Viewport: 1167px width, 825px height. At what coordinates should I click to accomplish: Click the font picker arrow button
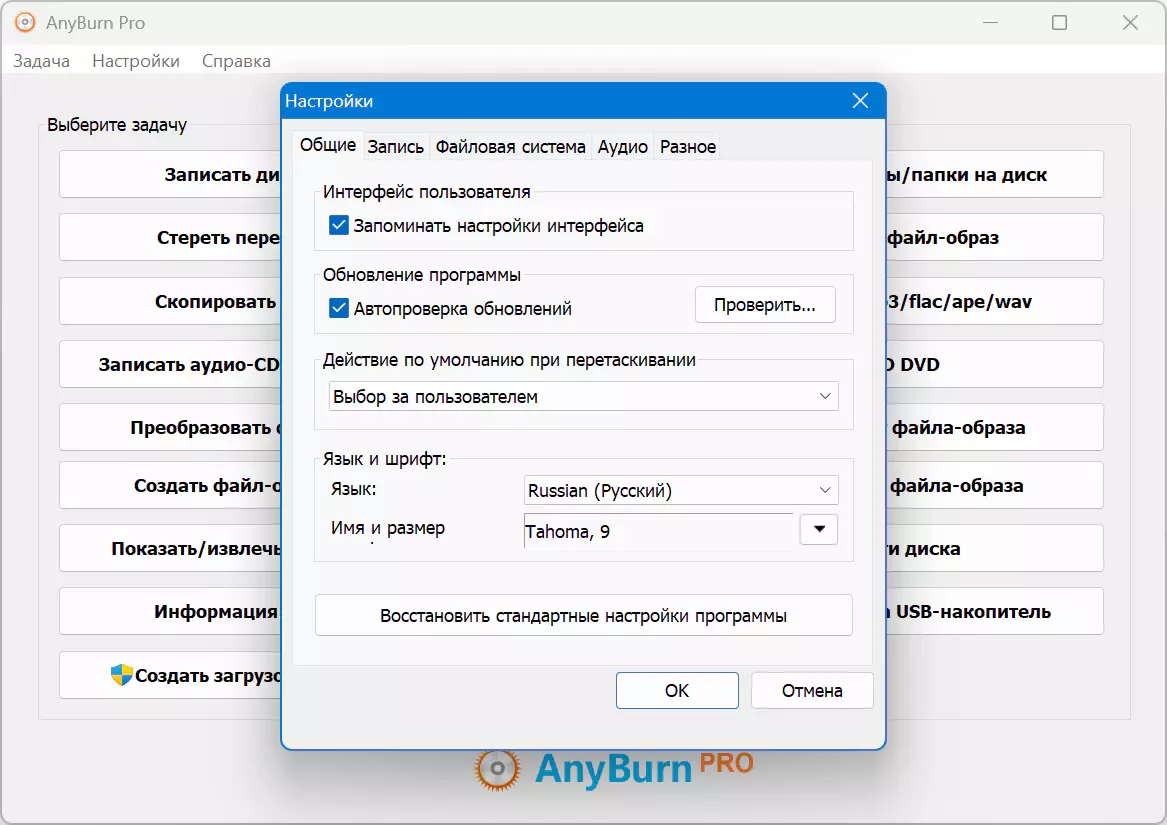(x=819, y=529)
